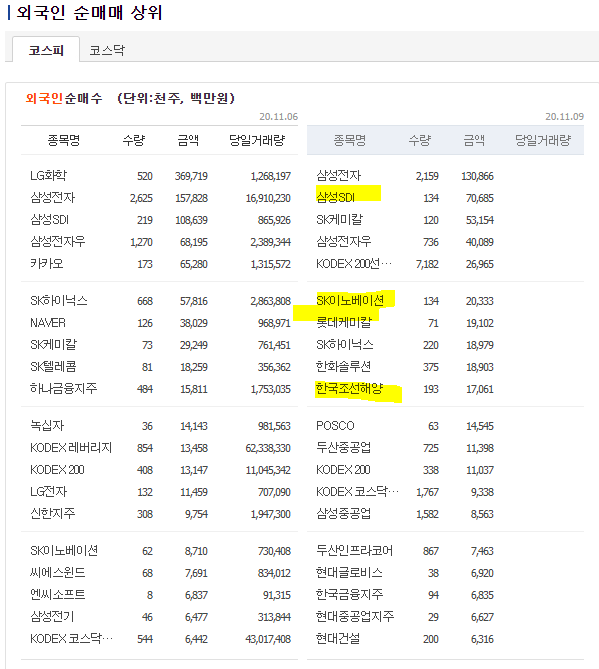Viewport: 599px width, 669px height.
Task: Open 씨에스윈드 stock link
Action: tap(58, 573)
